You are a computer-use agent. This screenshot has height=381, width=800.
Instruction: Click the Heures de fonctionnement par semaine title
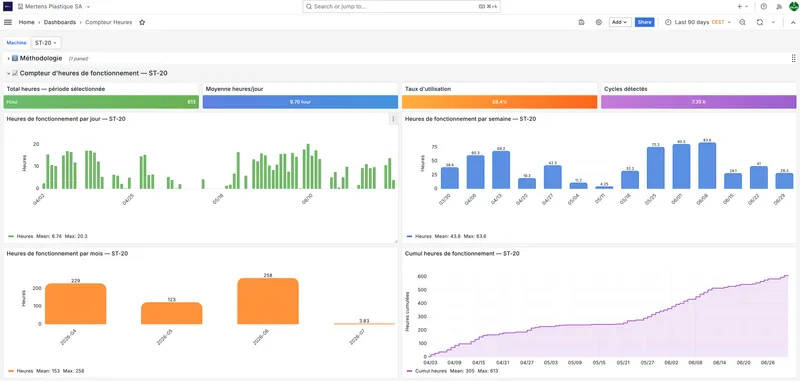(x=470, y=119)
